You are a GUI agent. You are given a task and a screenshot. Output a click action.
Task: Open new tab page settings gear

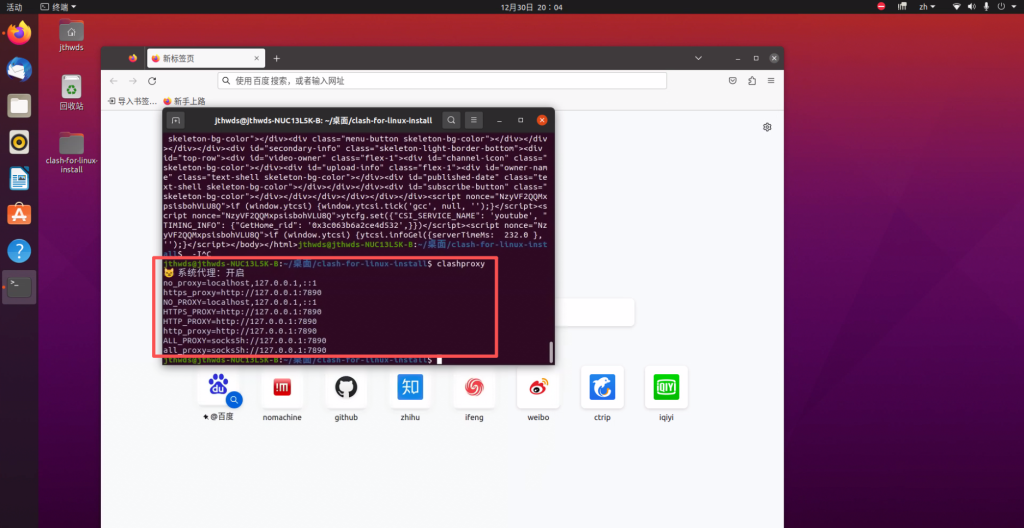pyautogui.click(x=767, y=127)
